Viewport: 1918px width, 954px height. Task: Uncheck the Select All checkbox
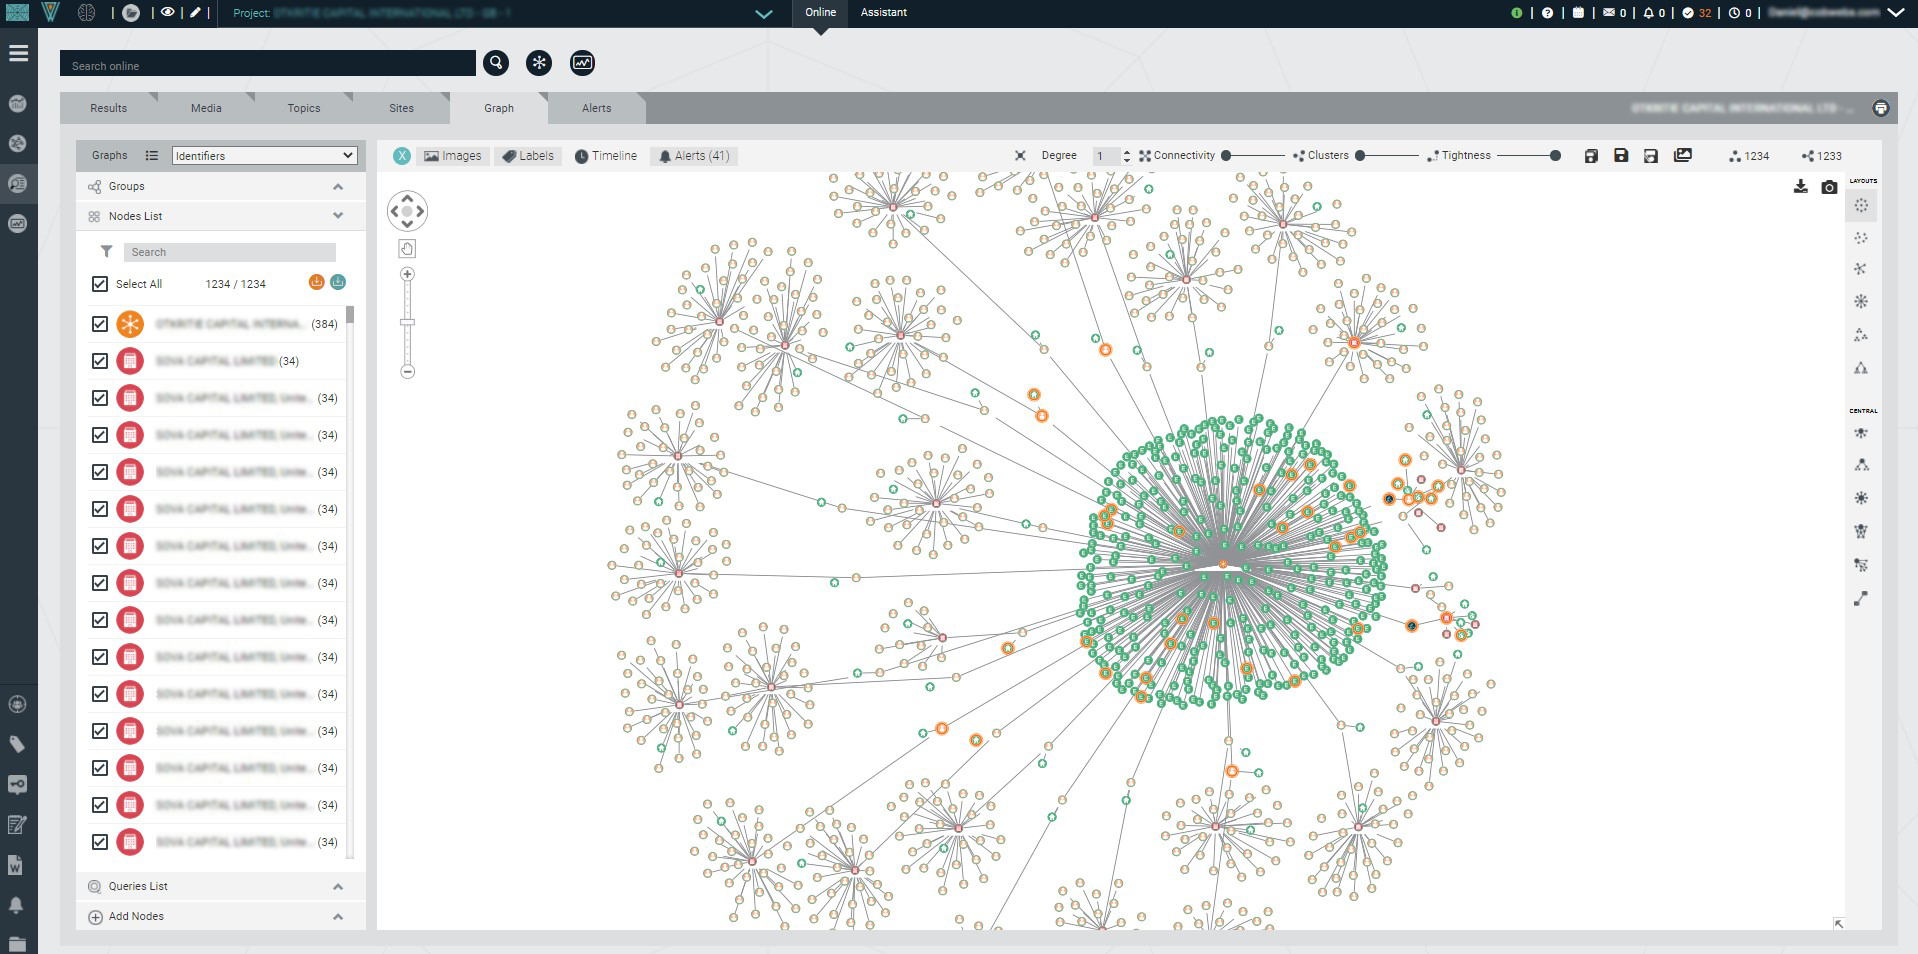[x=100, y=284]
